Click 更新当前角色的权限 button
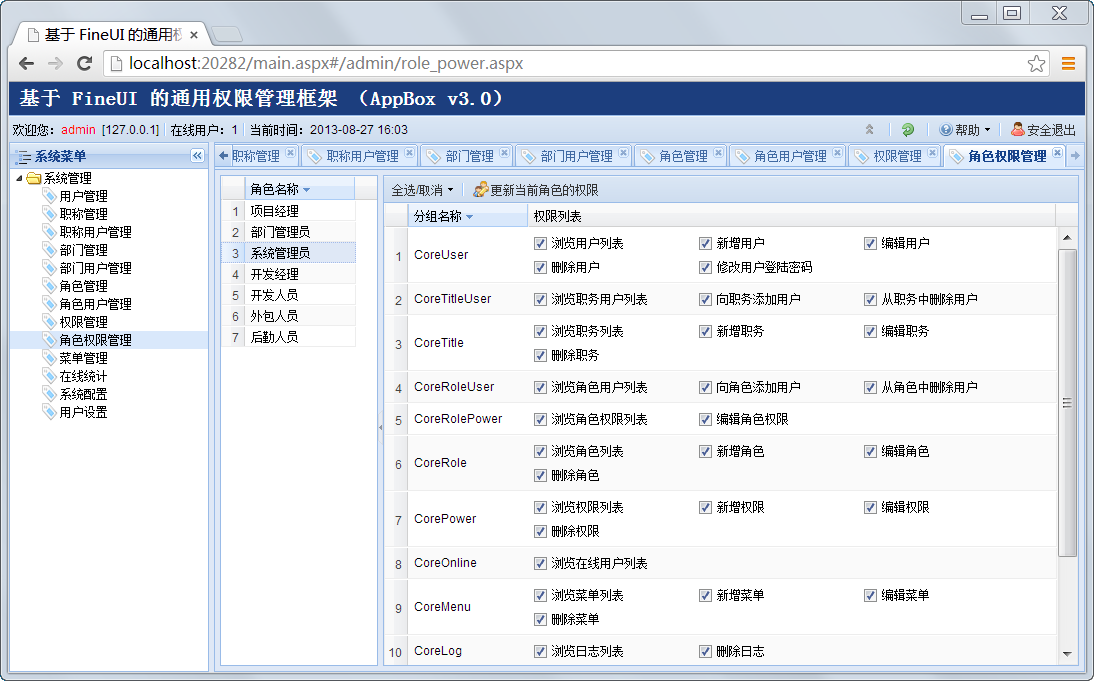The width and height of the screenshot is (1094, 681). pyautogui.click(x=536, y=190)
